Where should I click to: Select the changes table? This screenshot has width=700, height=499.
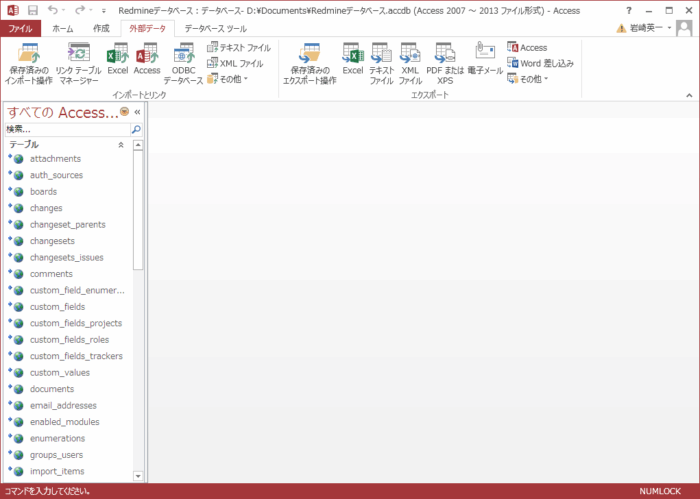click(69, 208)
